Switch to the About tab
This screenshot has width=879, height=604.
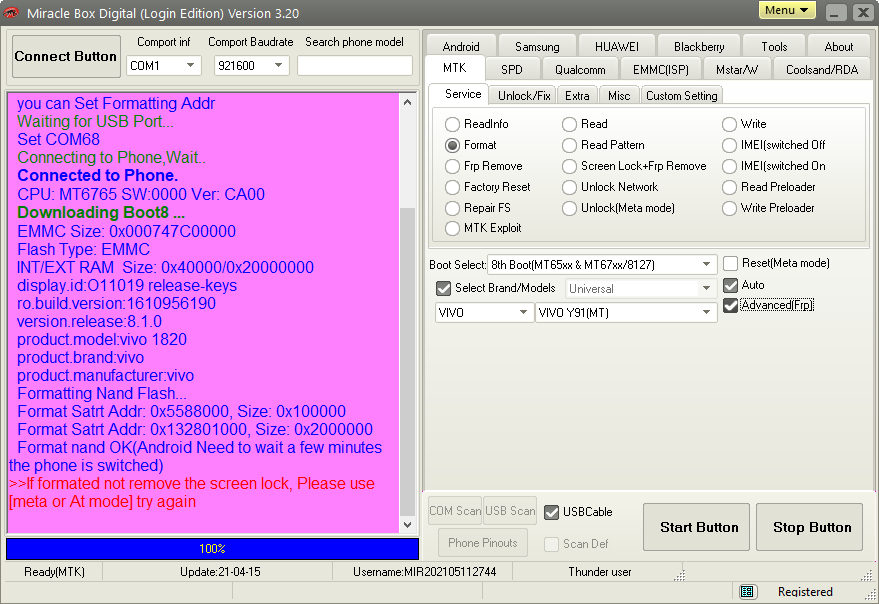click(x=839, y=47)
